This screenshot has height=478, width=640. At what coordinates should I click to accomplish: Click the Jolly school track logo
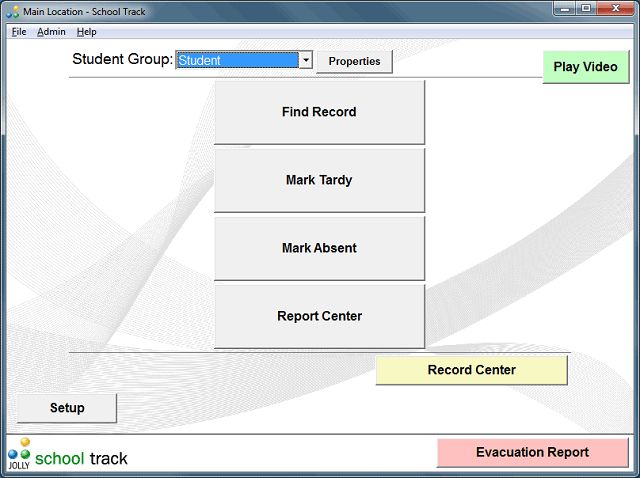coord(68,454)
